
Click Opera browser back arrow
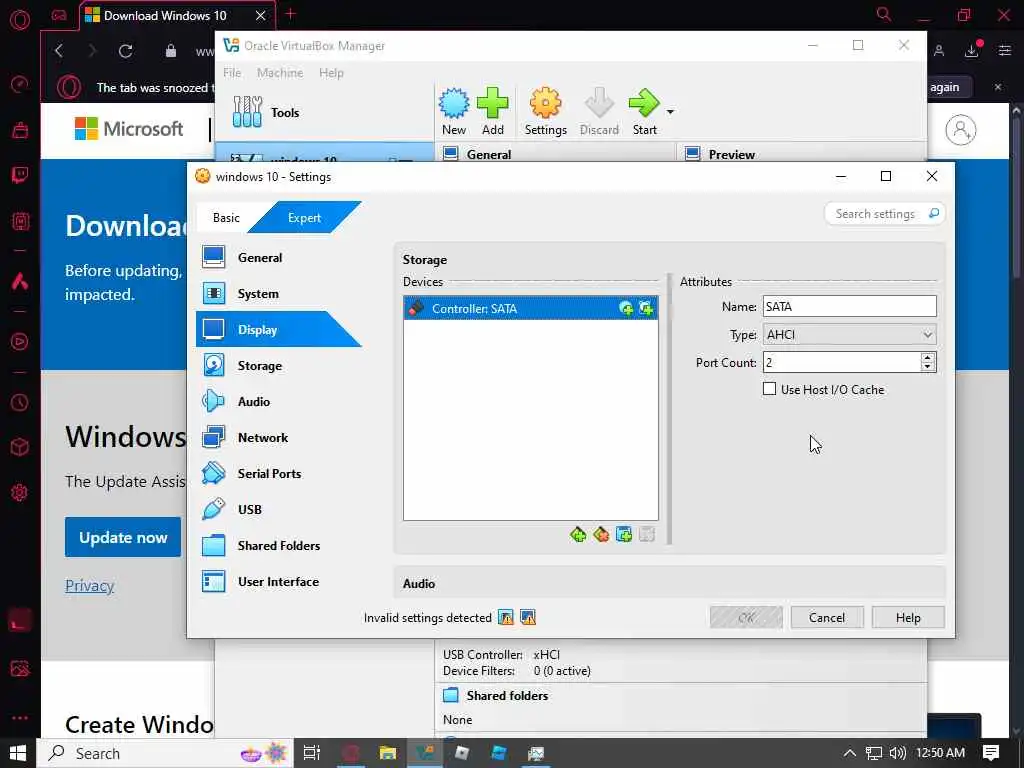(x=59, y=51)
